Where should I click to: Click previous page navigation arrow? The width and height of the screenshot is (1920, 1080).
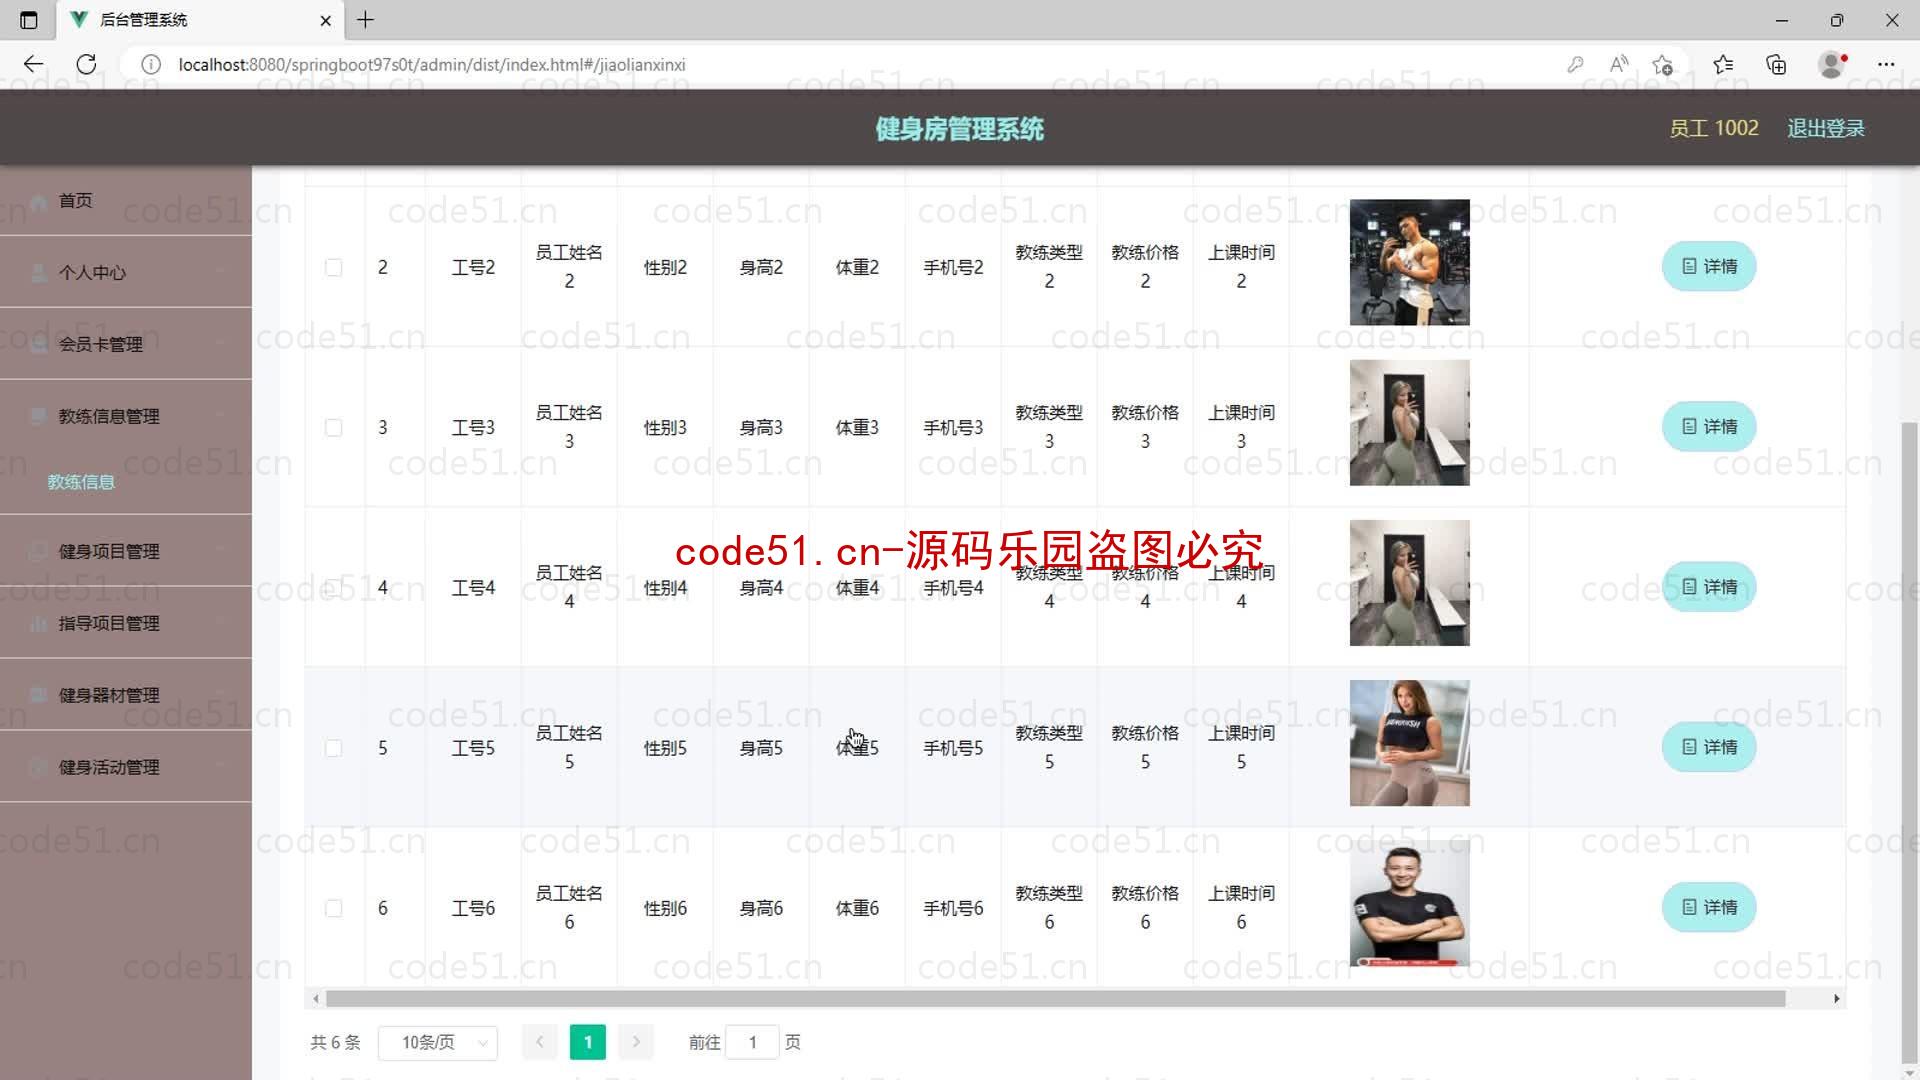coord(539,1042)
